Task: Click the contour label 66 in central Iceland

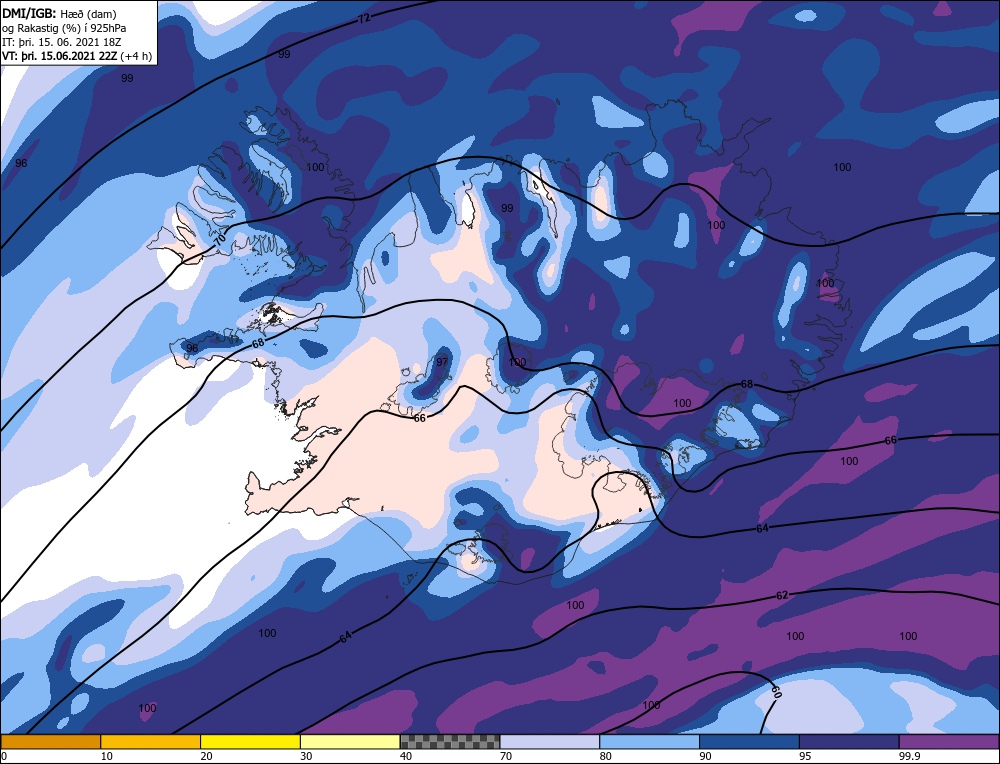Action: tap(419, 418)
